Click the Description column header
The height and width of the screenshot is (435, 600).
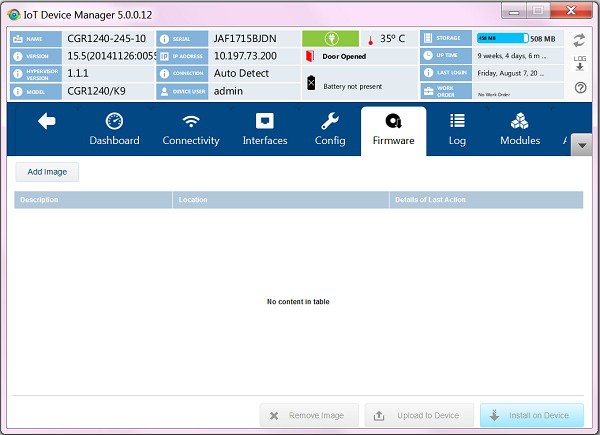click(x=93, y=200)
